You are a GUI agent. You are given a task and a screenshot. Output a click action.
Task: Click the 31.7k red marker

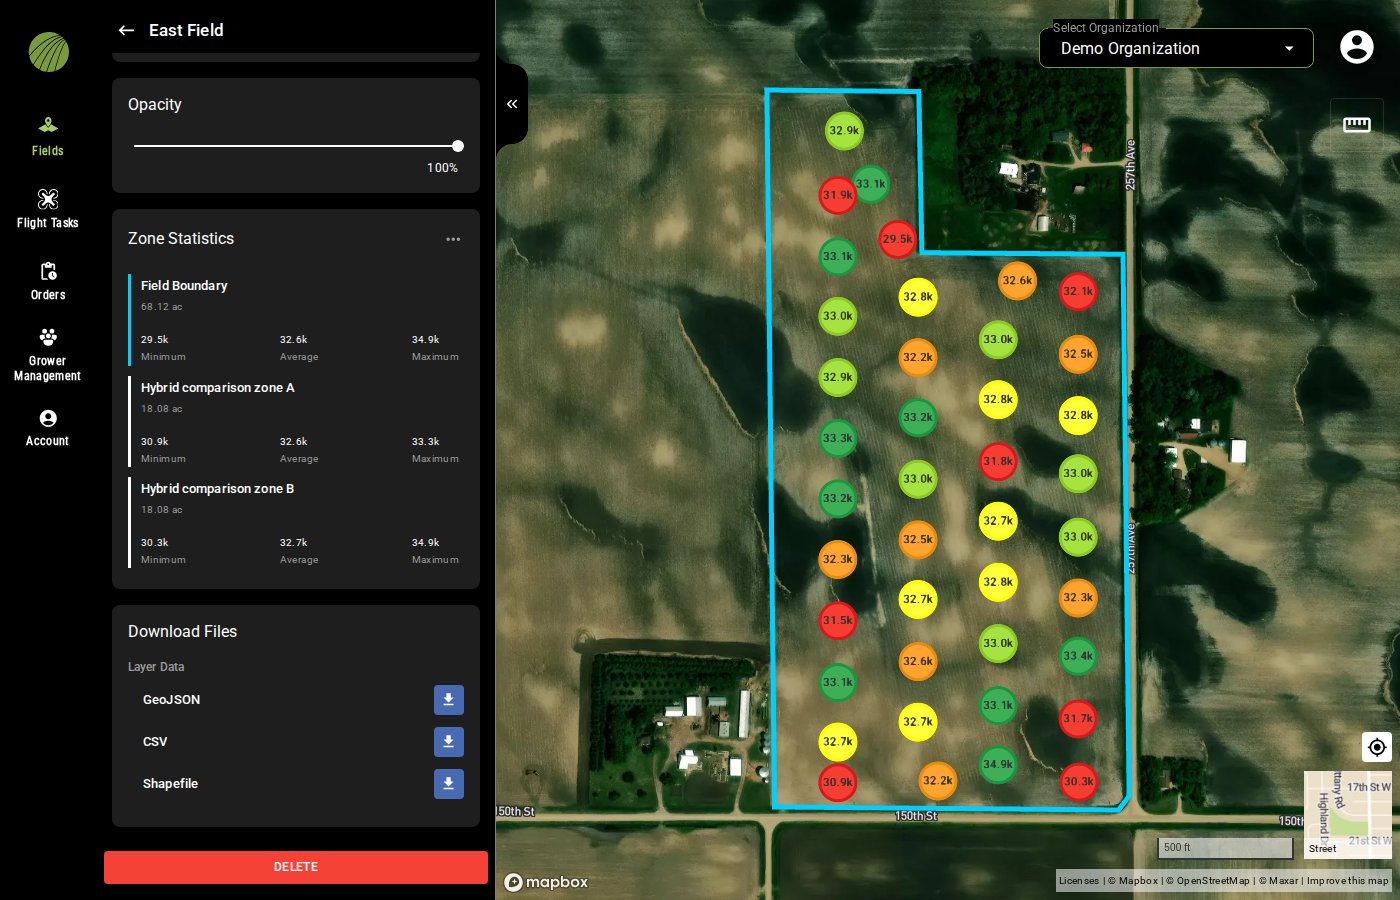[x=1078, y=719]
